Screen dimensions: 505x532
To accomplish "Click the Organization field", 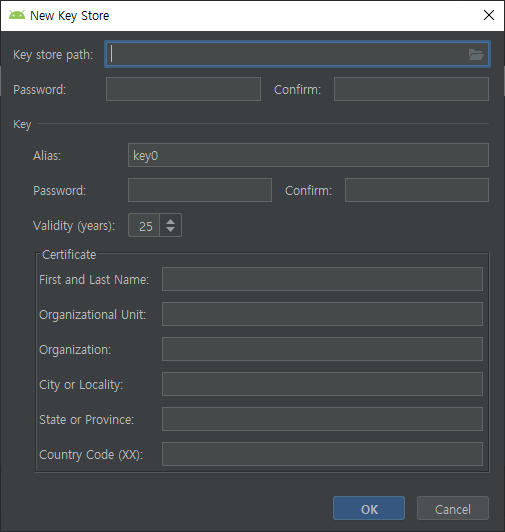I will tap(322, 349).
